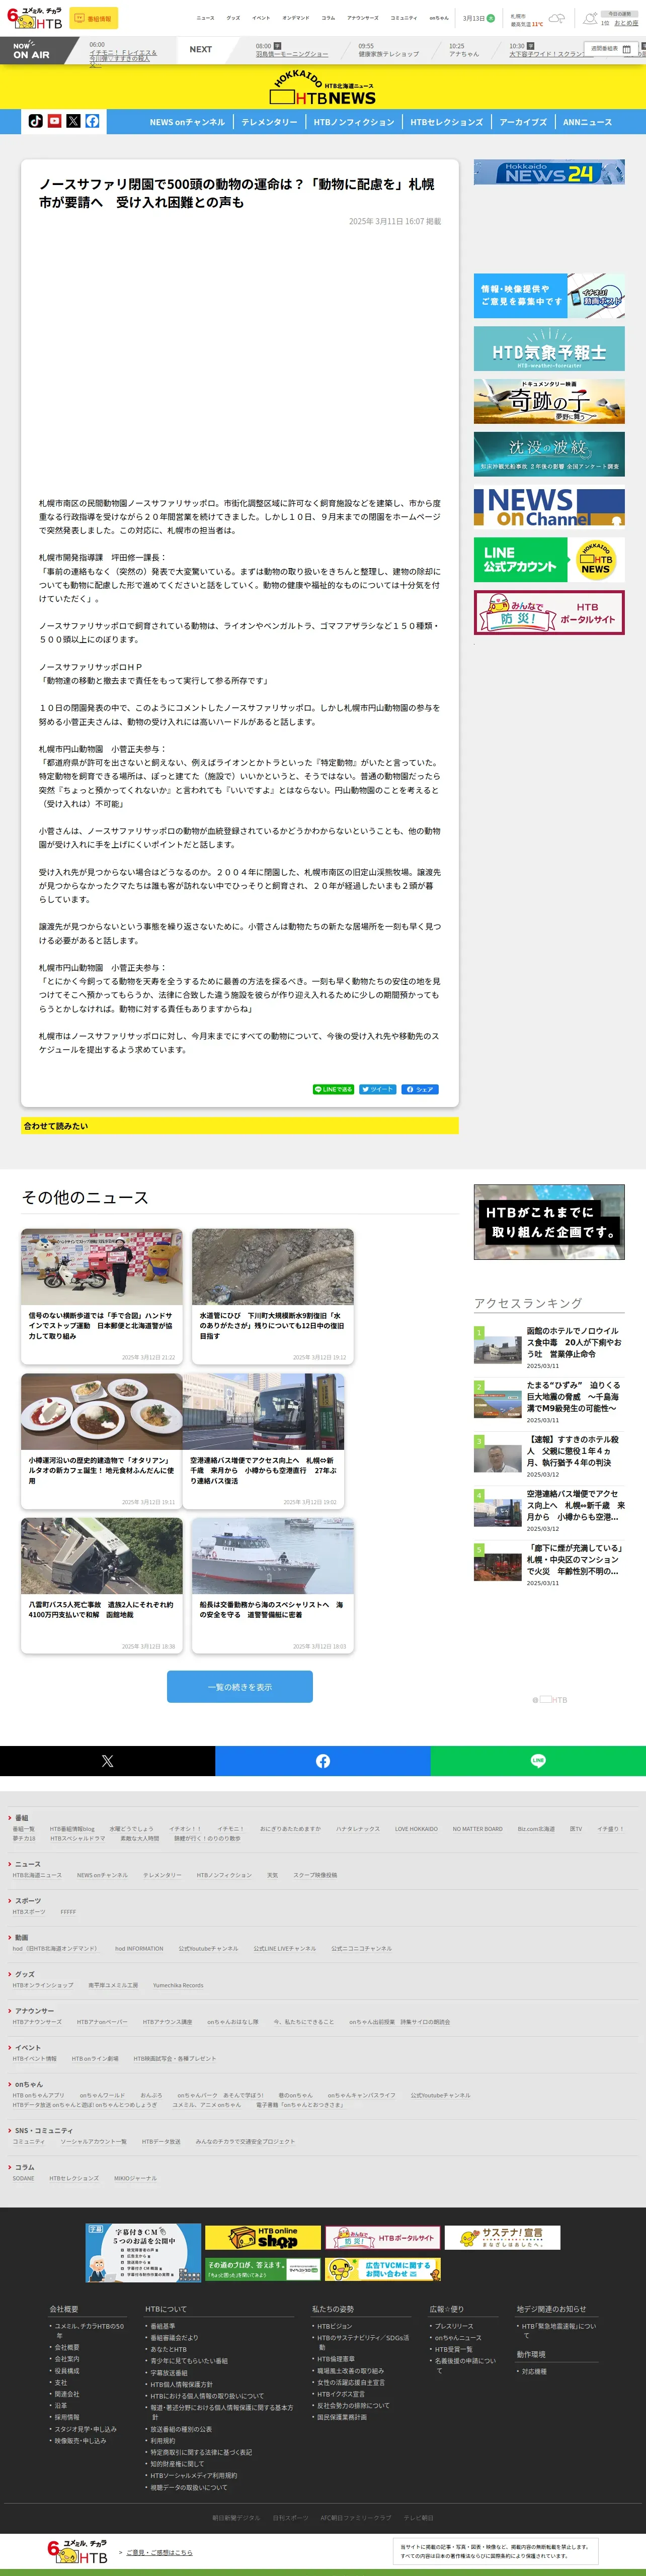The height and width of the screenshot is (2576, 646).
Task: Open the HTB気象予報士 sidebar banner
Action: pos(549,349)
